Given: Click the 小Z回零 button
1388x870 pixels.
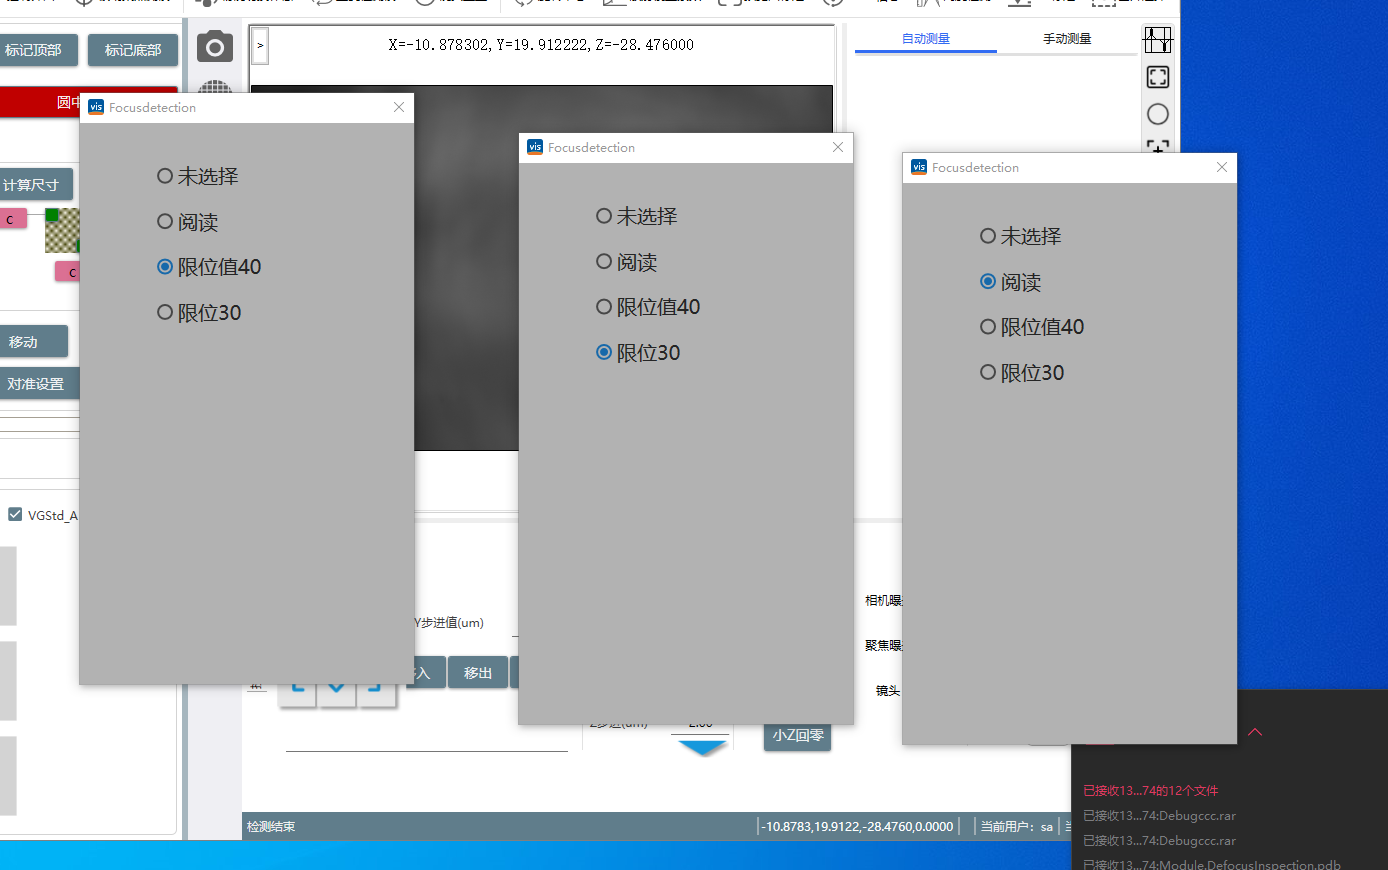Looking at the screenshot, I should coord(797,736).
